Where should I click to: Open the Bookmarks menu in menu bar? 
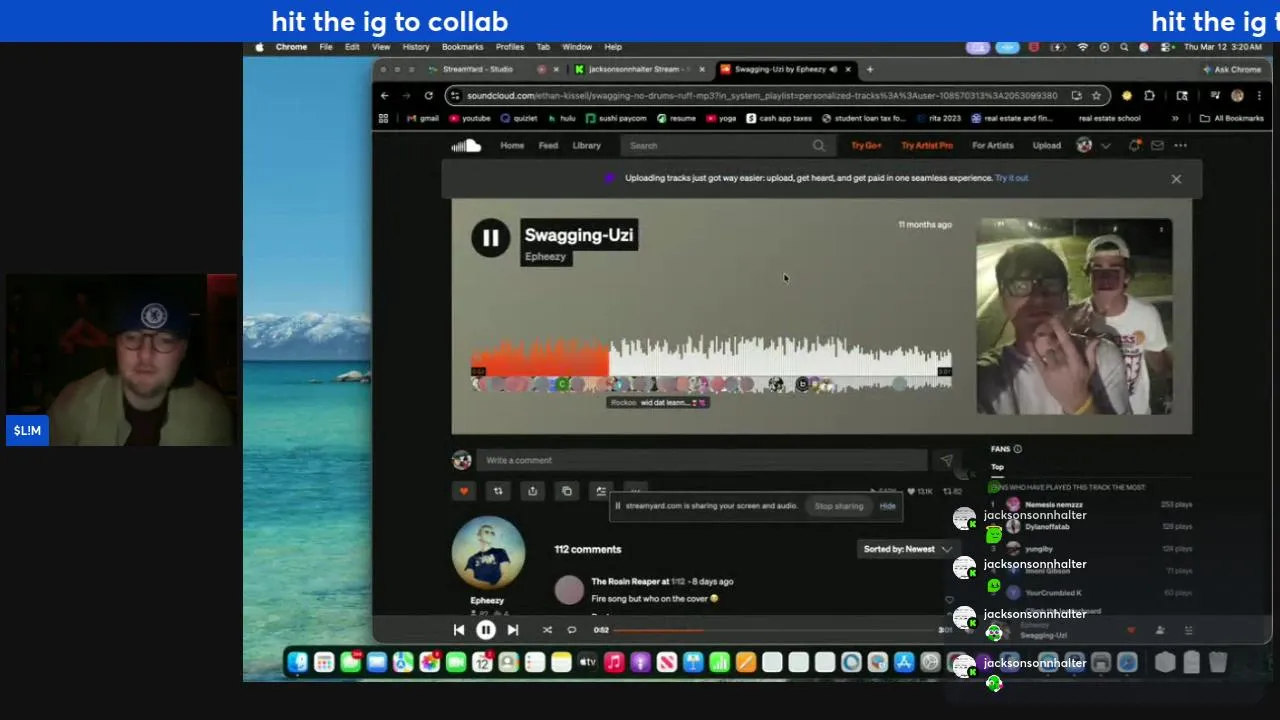click(463, 47)
